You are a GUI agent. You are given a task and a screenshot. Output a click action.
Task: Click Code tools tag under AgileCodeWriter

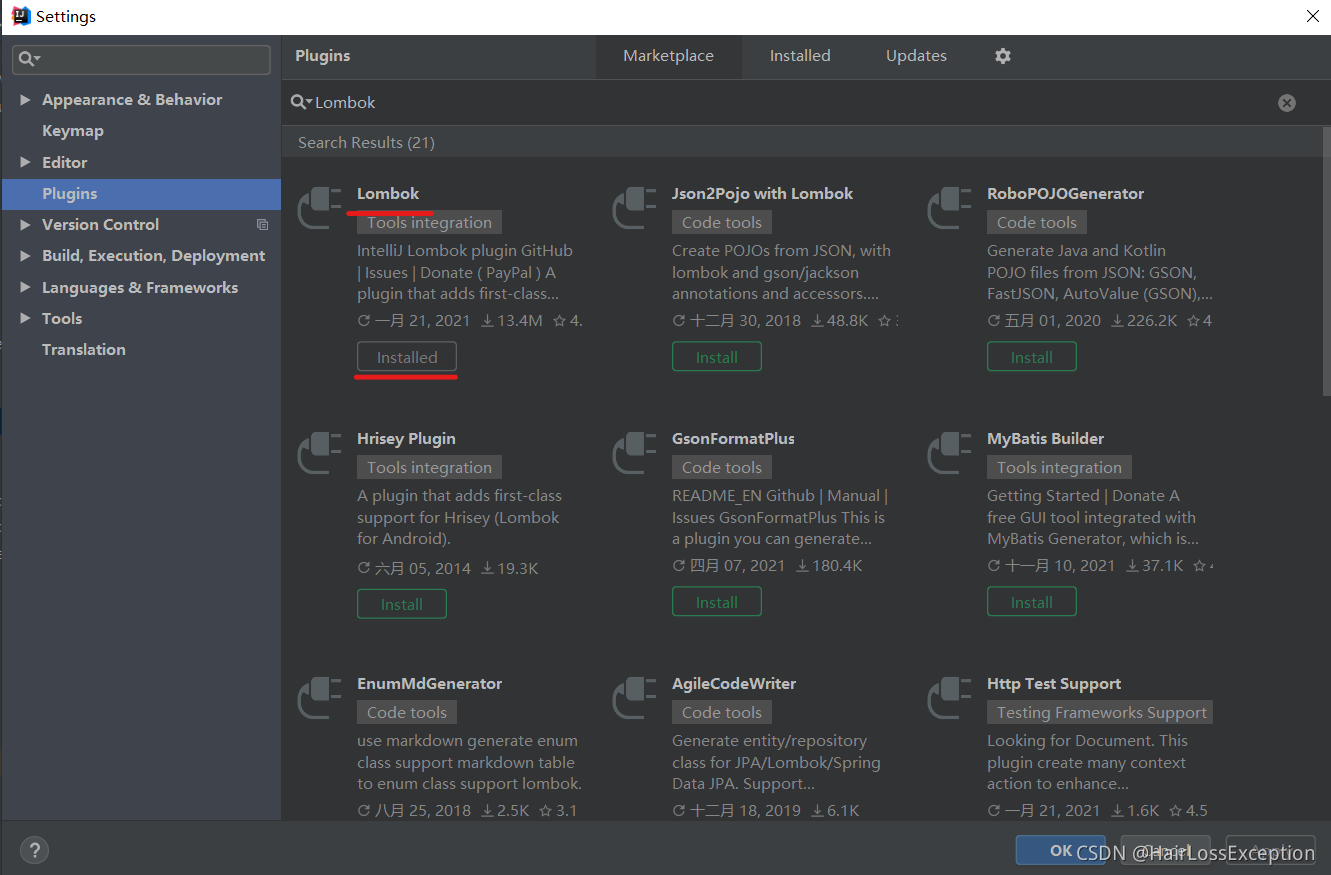click(722, 713)
